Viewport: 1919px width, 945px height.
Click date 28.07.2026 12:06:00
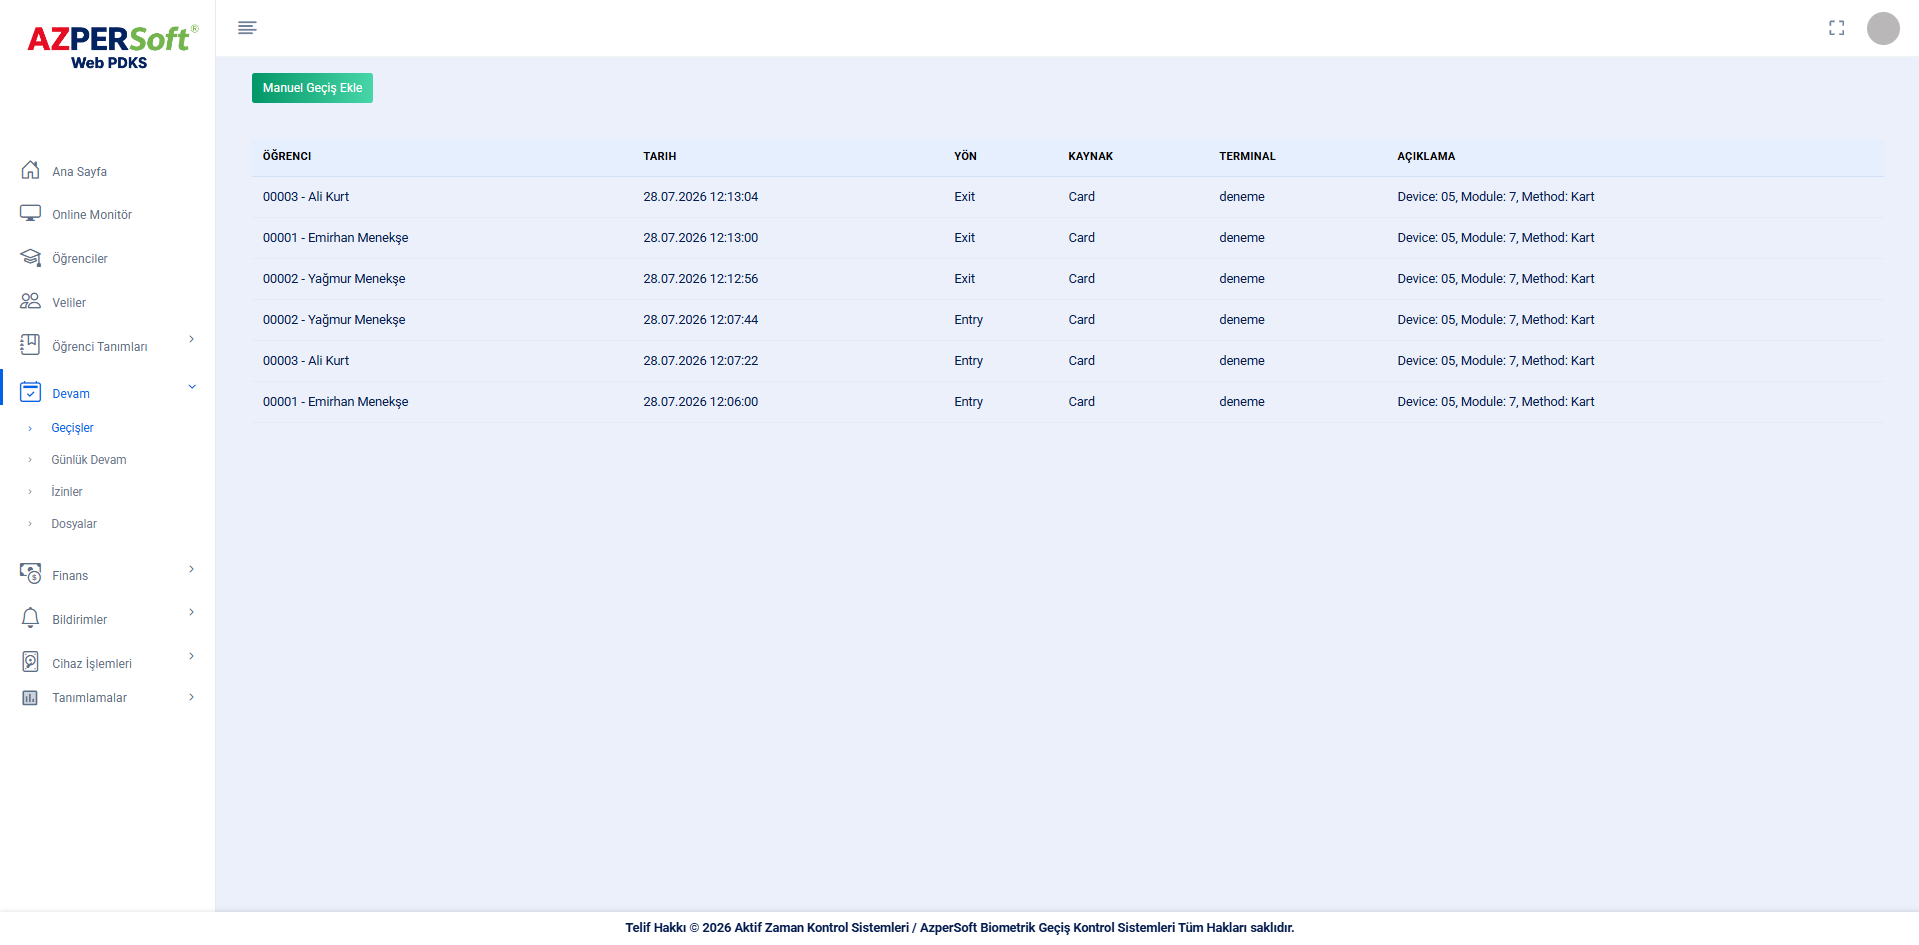point(700,402)
